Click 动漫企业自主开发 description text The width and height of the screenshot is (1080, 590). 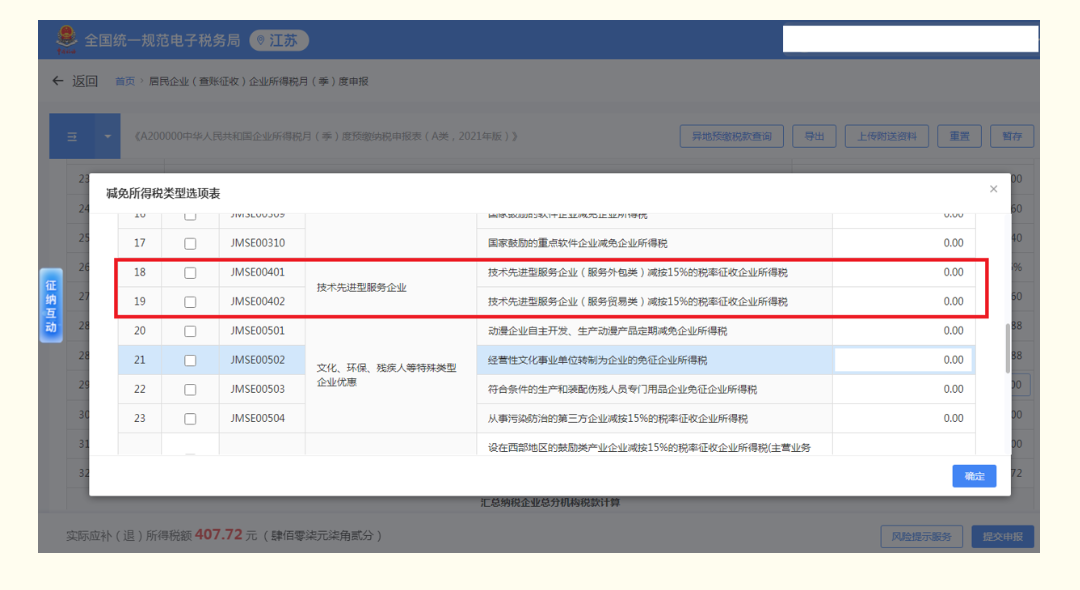click(x=608, y=331)
